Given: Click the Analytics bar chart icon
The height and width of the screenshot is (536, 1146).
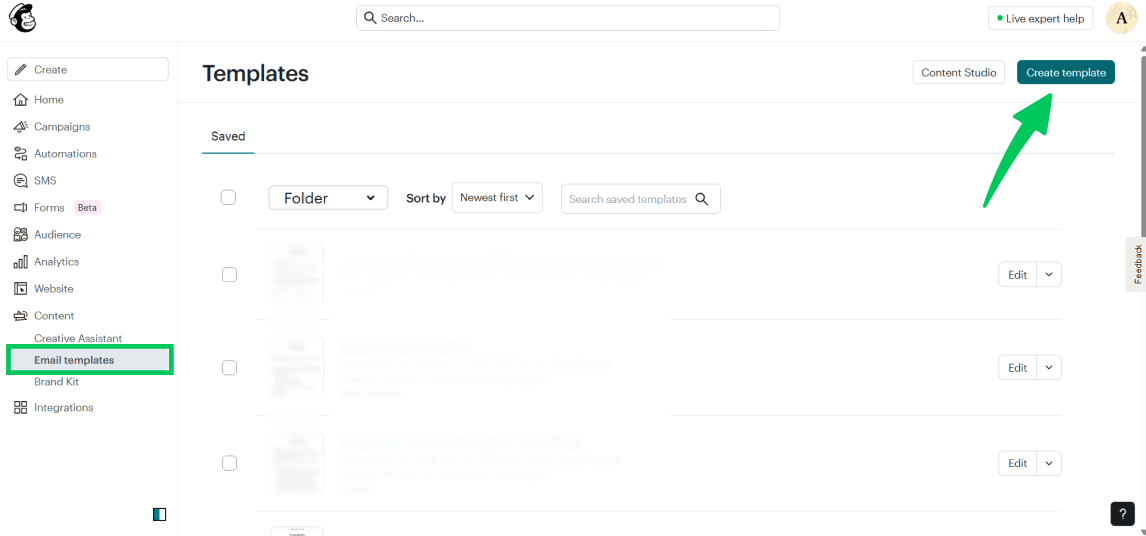Looking at the screenshot, I should coord(20,262).
